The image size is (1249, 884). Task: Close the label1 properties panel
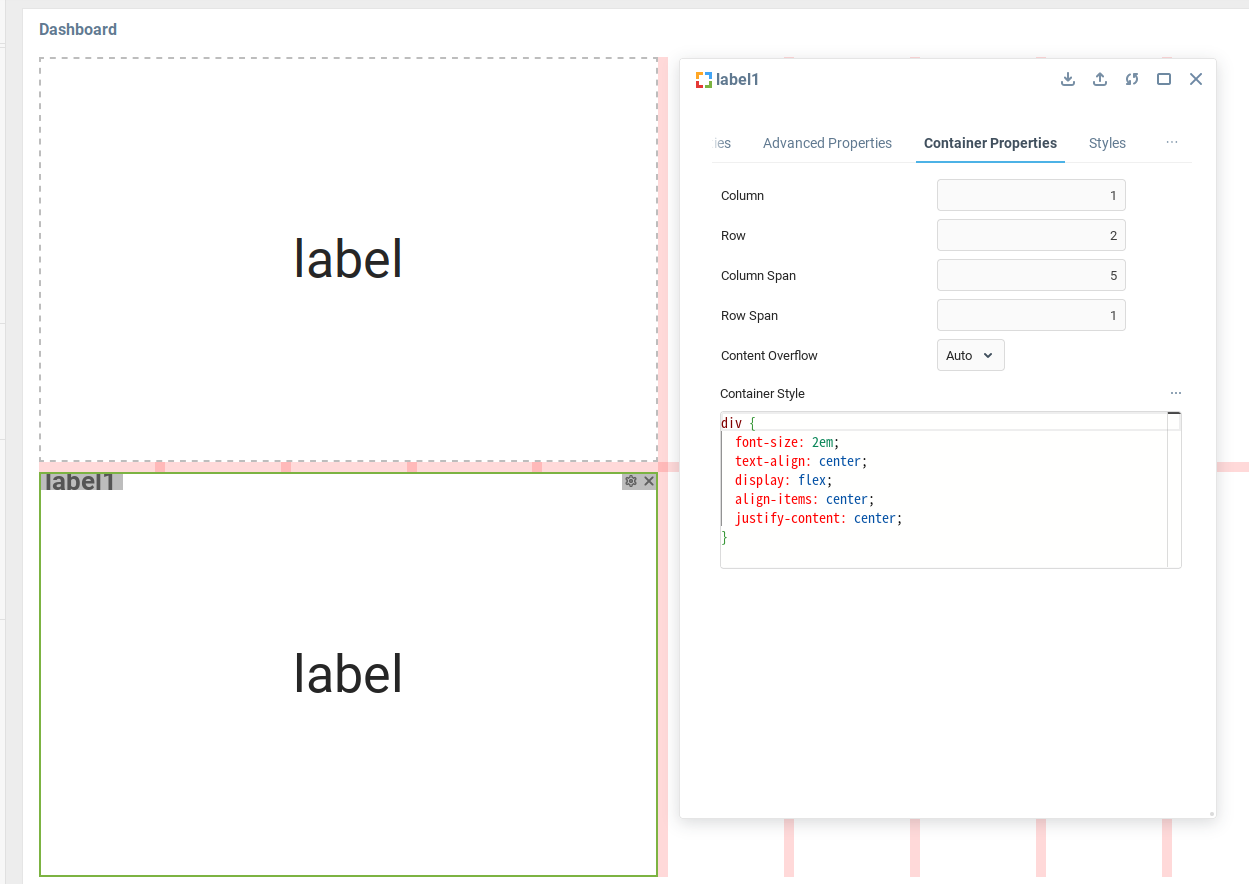(1196, 80)
